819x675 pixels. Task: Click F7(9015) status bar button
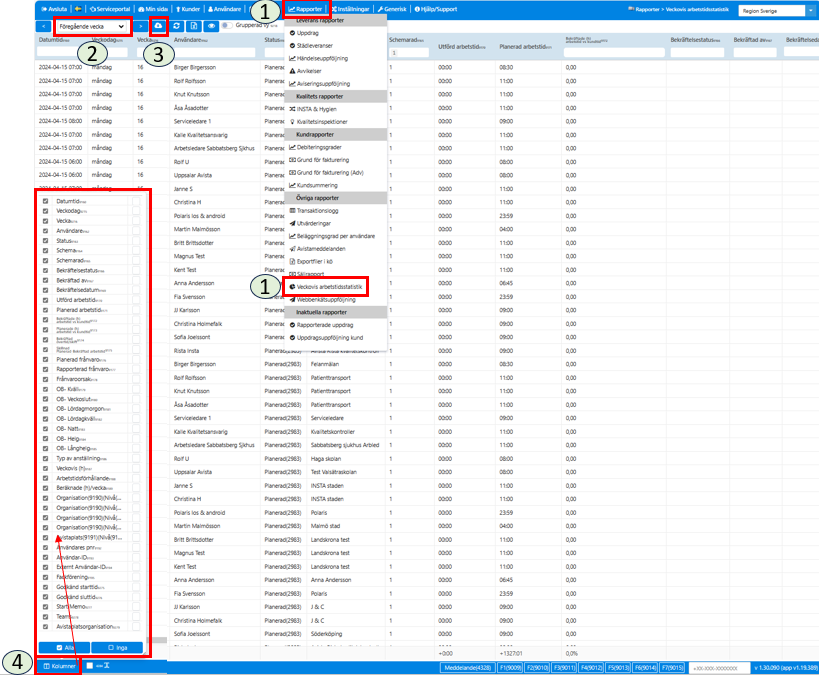[x=673, y=668]
